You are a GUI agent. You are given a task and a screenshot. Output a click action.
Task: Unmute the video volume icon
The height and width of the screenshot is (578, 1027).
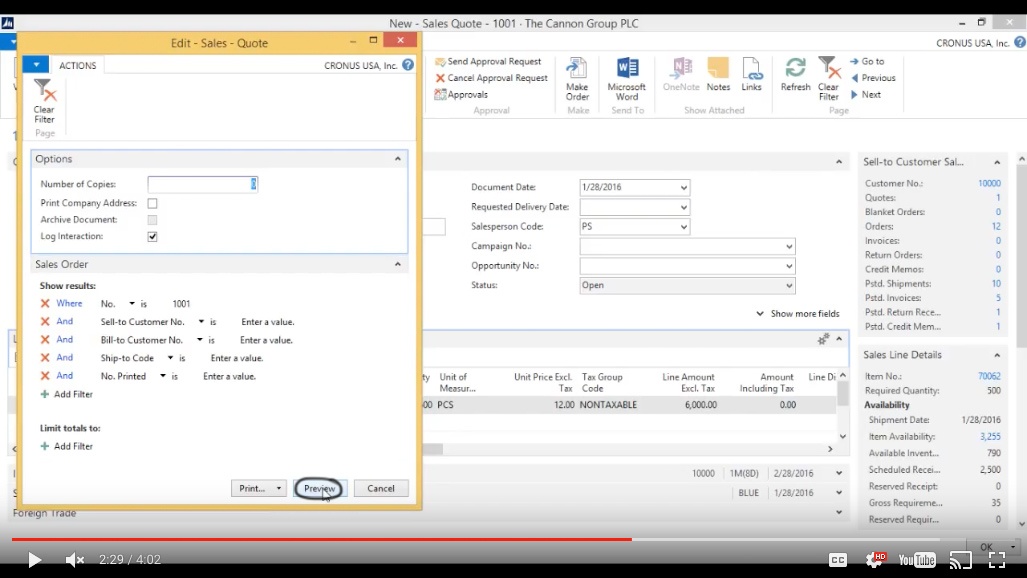coord(74,560)
